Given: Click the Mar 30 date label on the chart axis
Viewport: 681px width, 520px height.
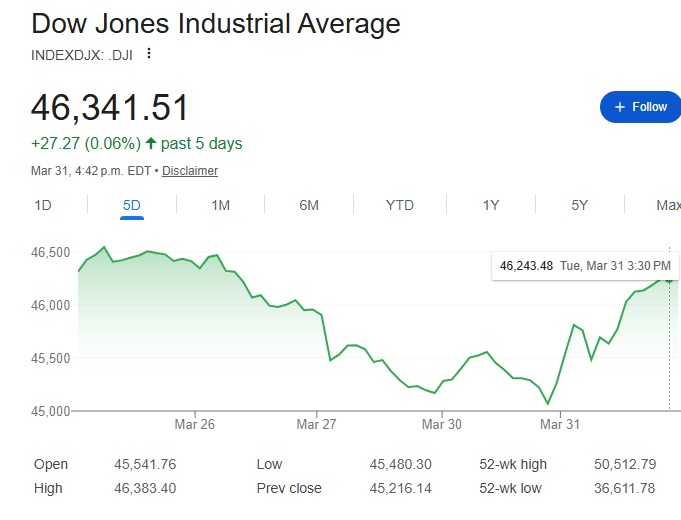Looking at the screenshot, I should tap(441, 424).
